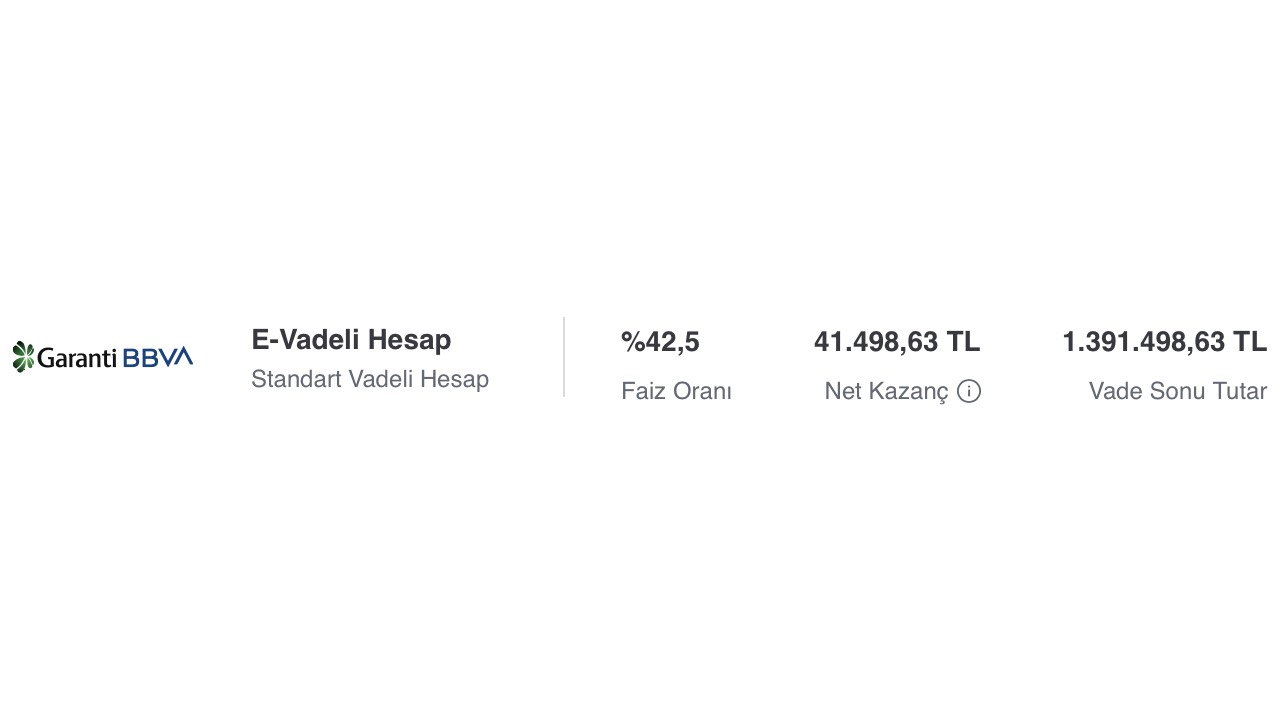Click the black Garanti wordmark text
Image resolution: width=1280 pixels, height=720 pixels.
[x=78, y=358]
